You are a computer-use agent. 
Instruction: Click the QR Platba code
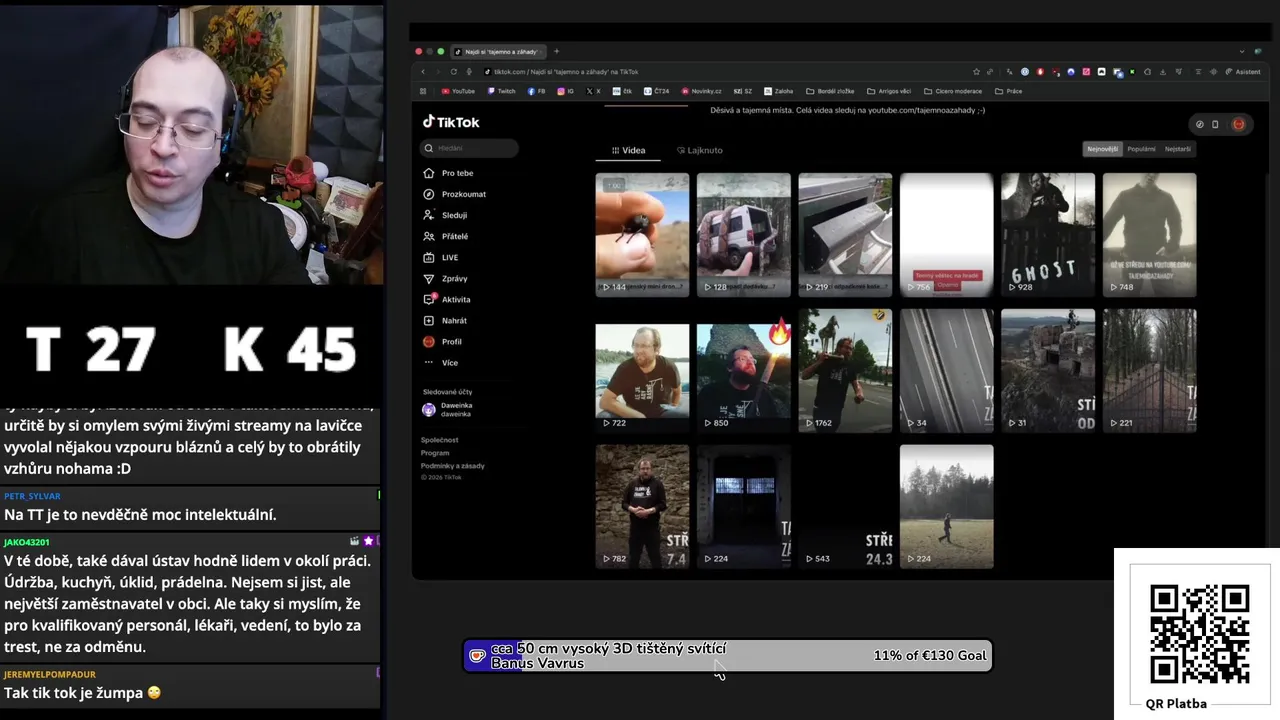pos(1199,634)
